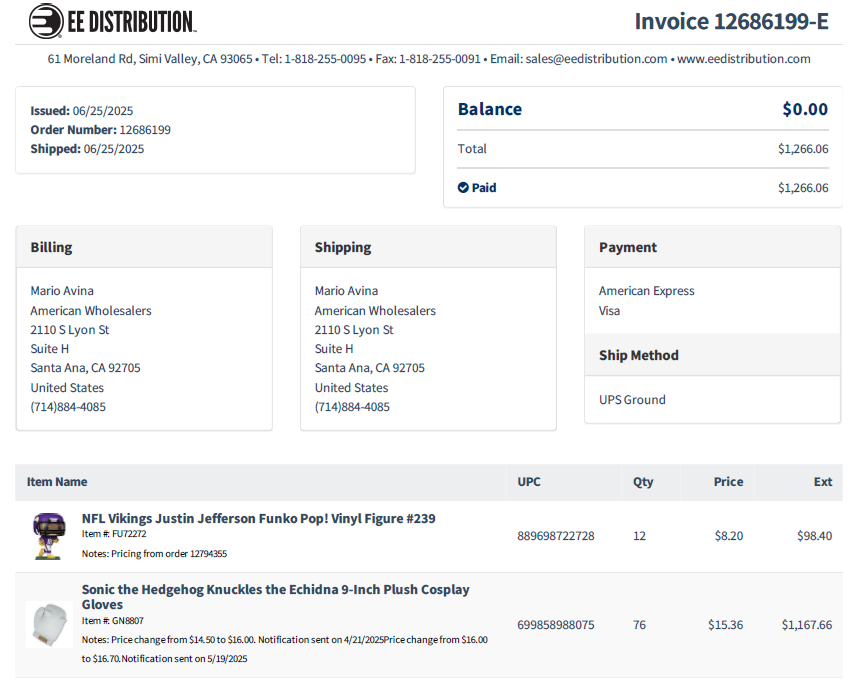Click the Balance $0.00 amount
Image resolution: width=865 pixels, height=698 pixels.
[805, 109]
